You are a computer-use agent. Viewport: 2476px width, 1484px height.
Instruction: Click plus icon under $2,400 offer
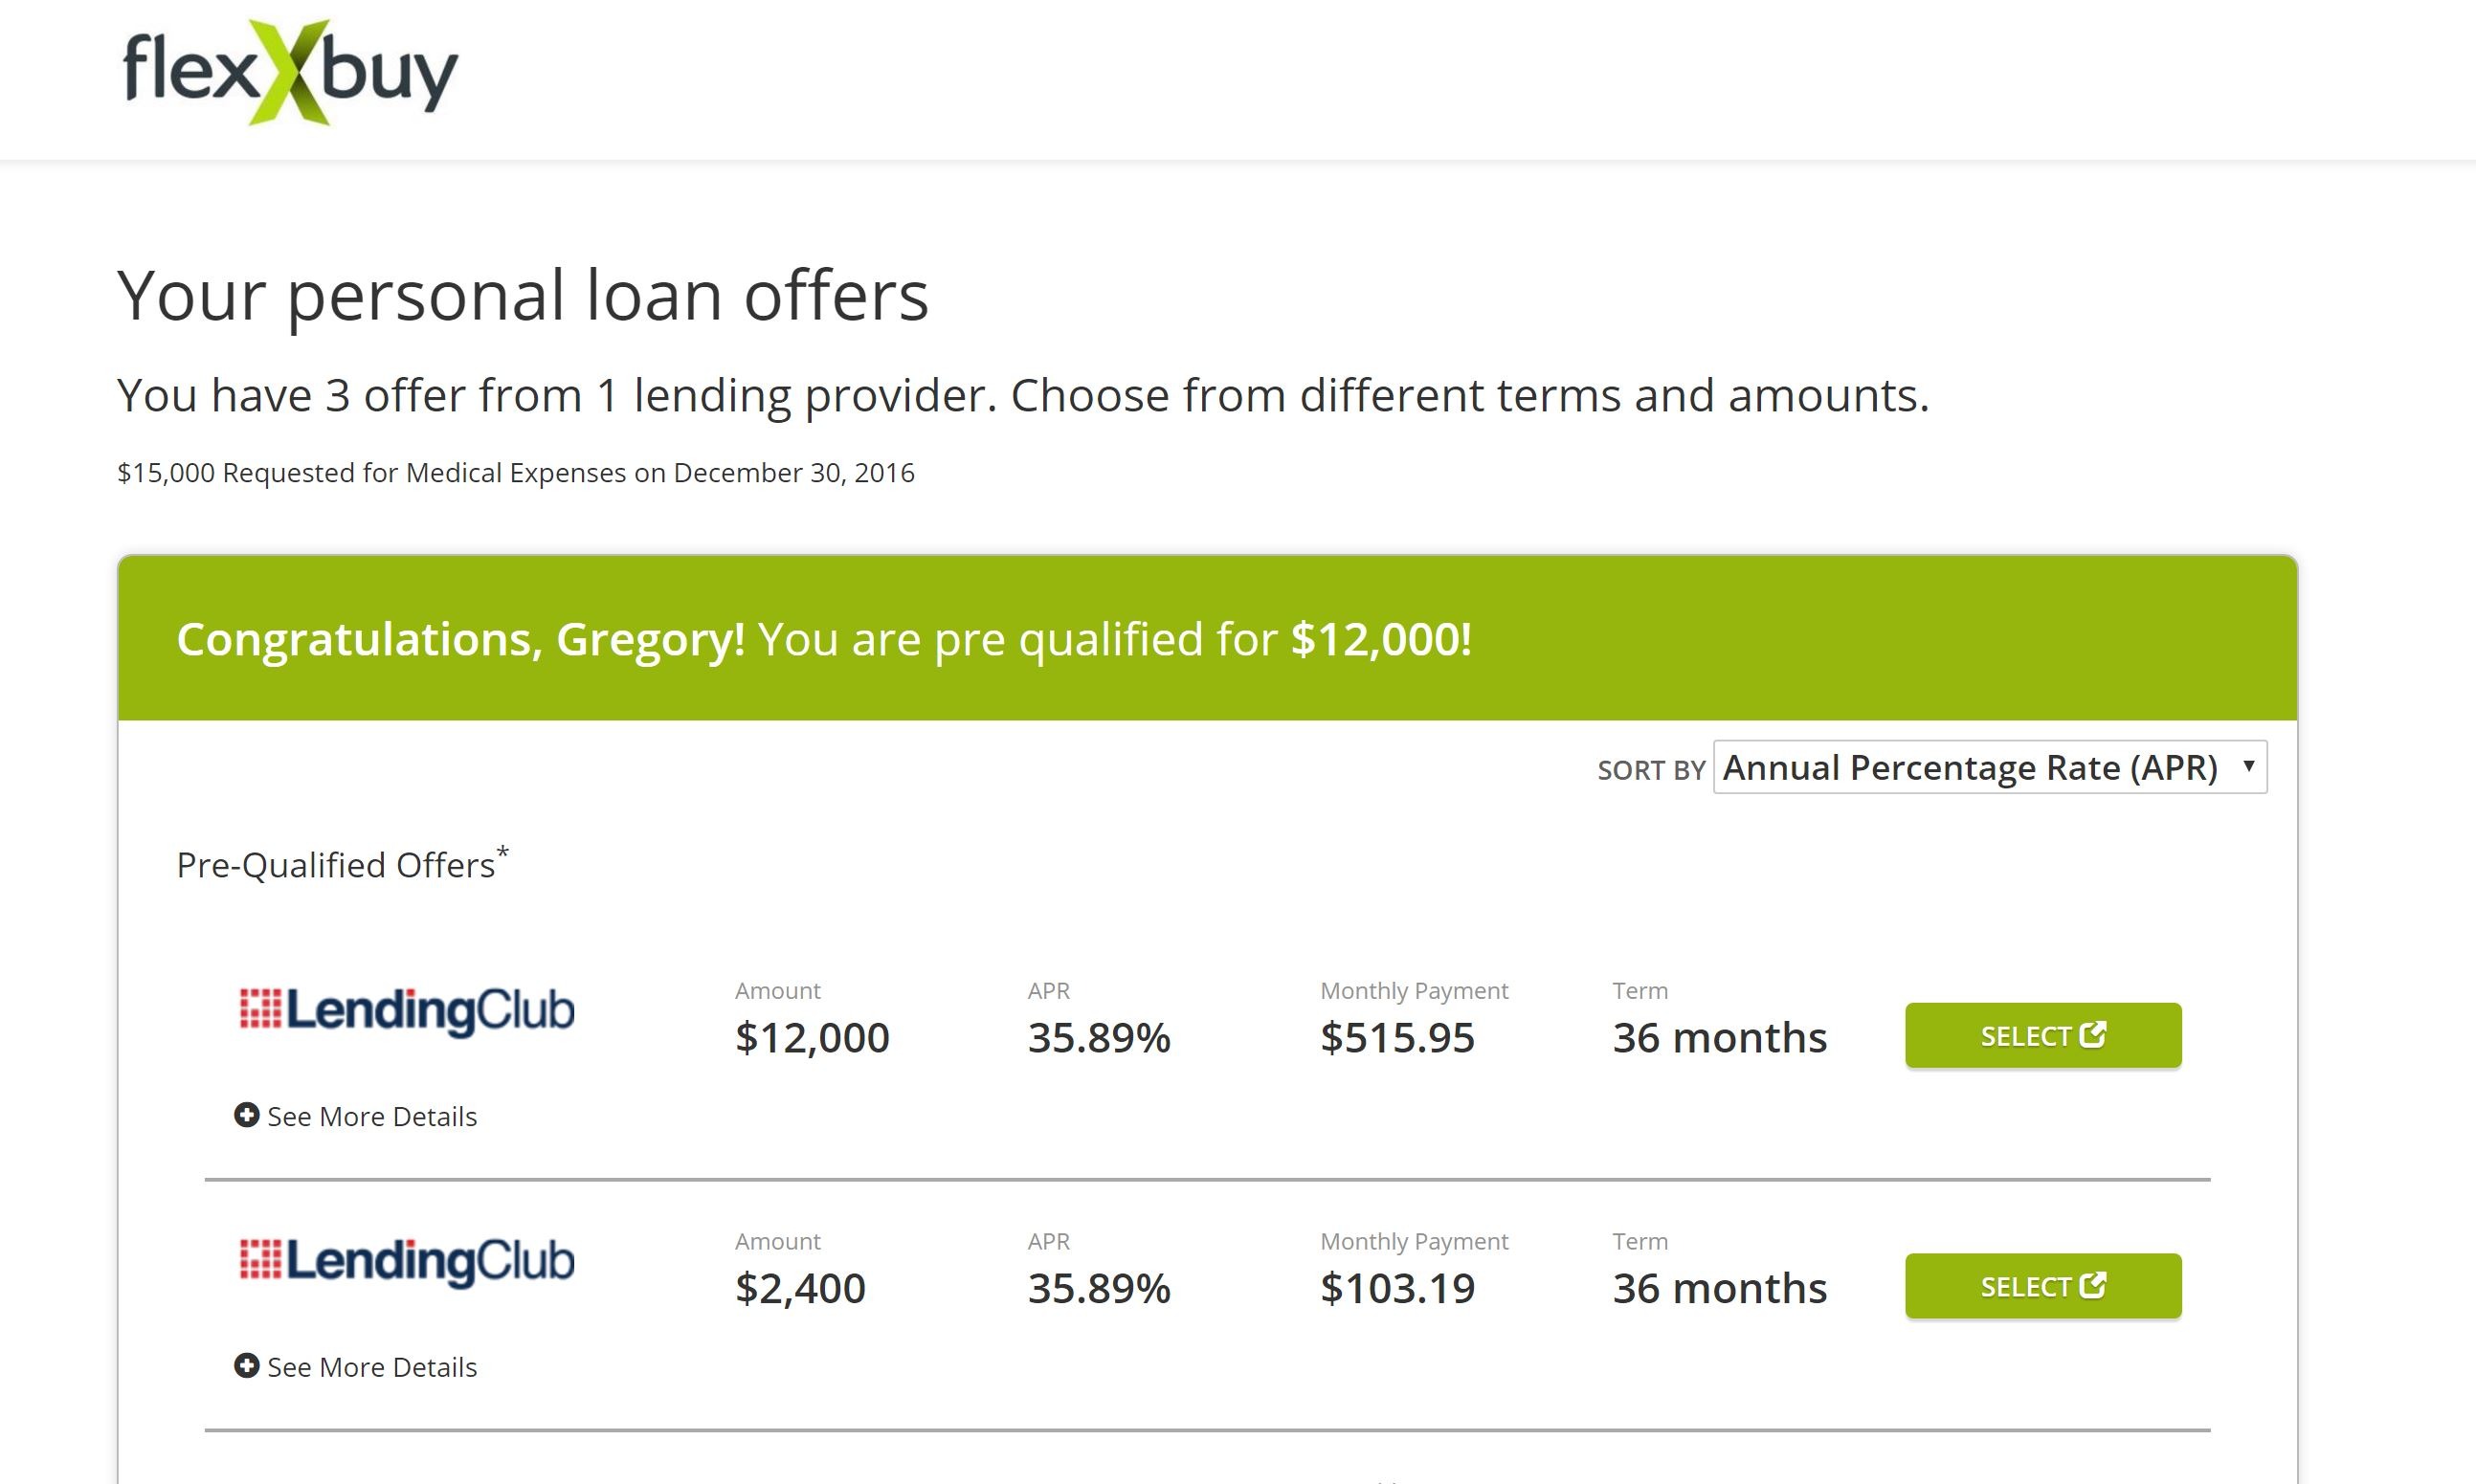click(x=246, y=1366)
